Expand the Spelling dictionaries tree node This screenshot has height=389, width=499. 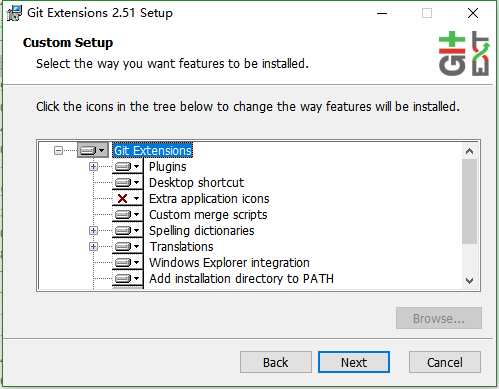tap(93, 230)
